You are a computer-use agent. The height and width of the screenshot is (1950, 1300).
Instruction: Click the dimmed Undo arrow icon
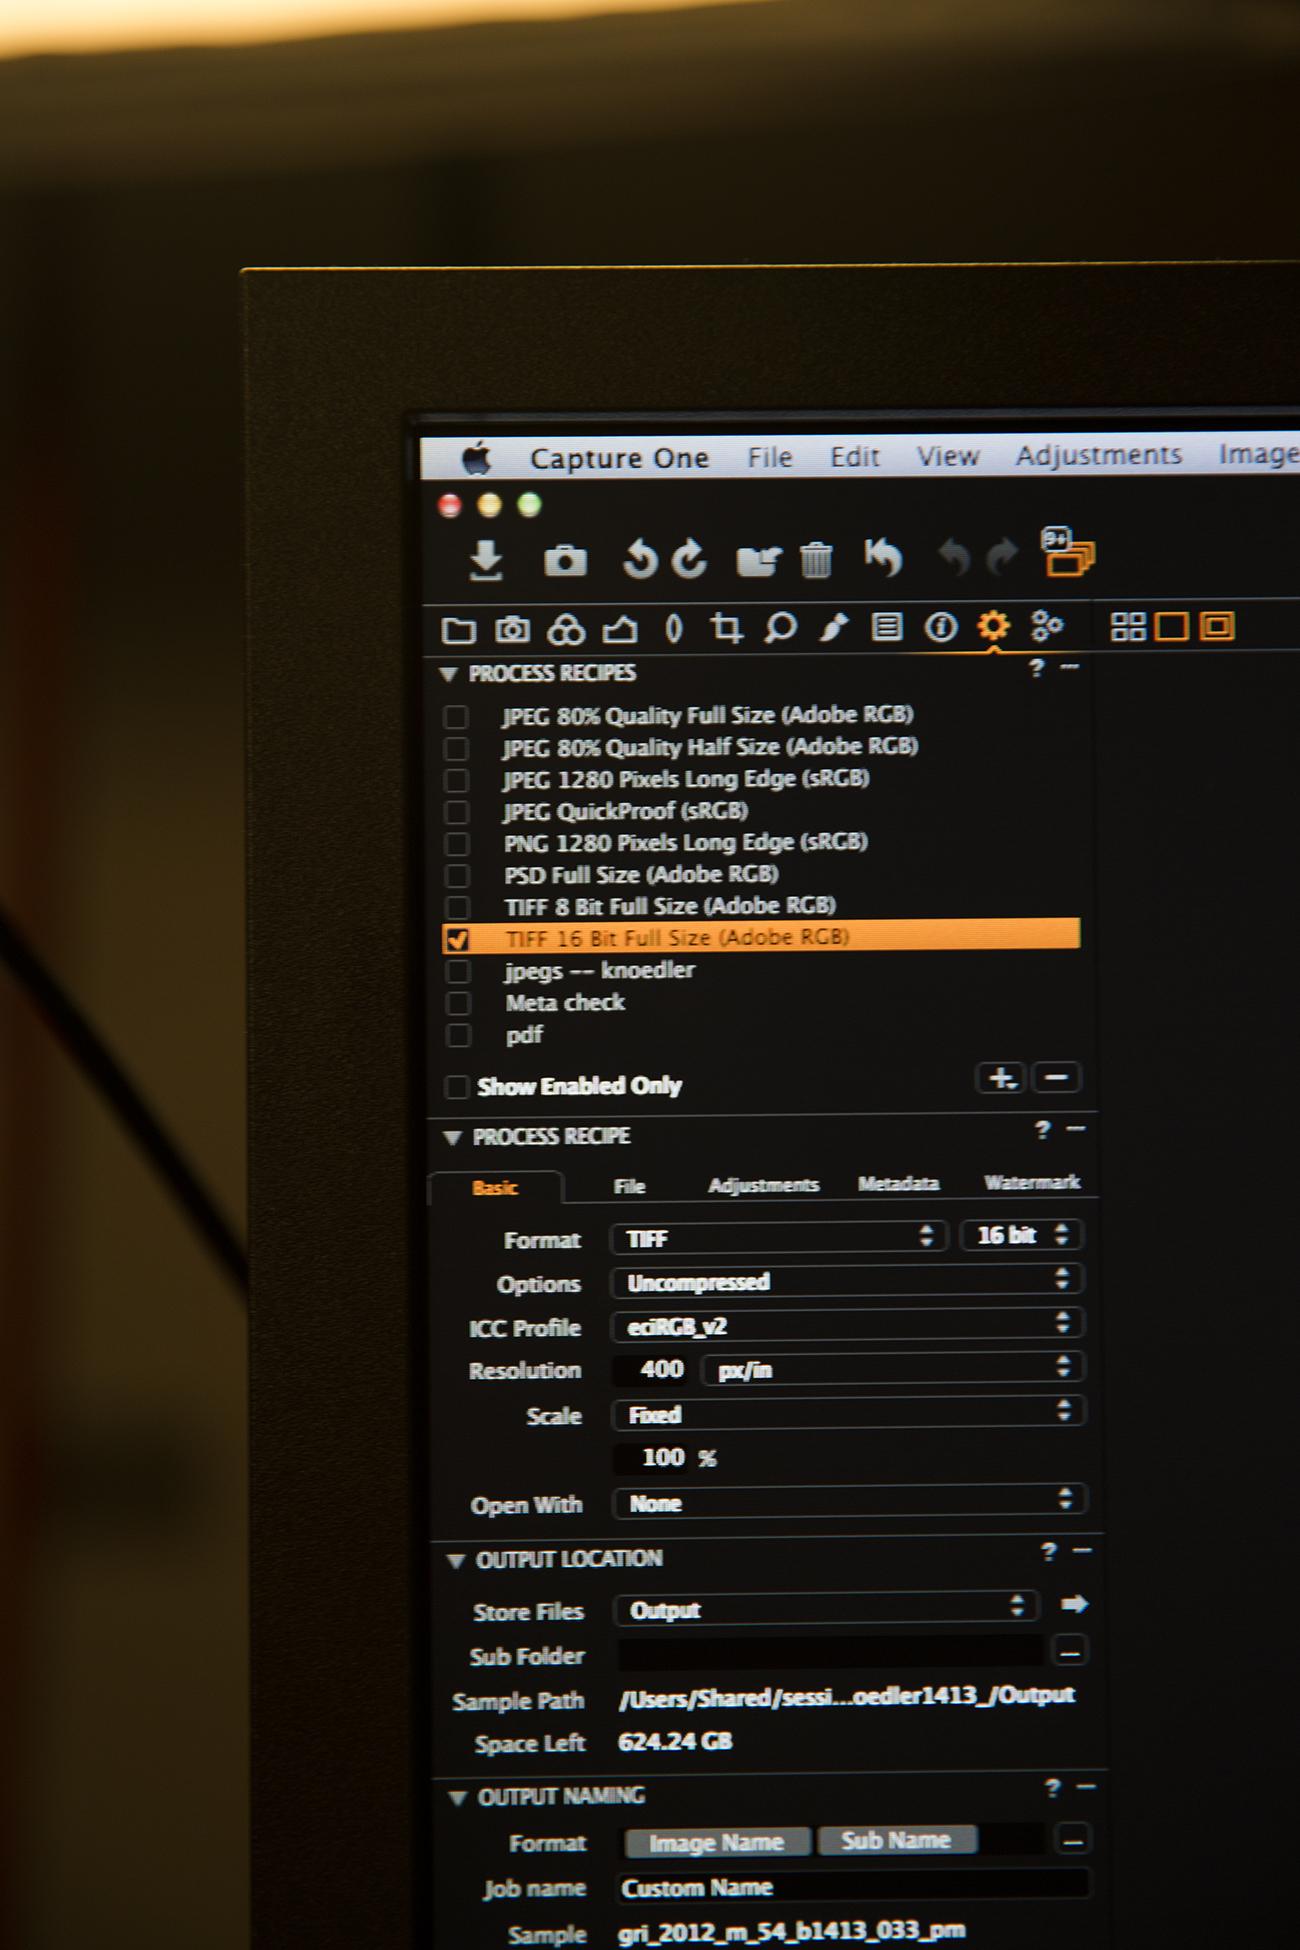pyautogui.click(x=954, y=556)
